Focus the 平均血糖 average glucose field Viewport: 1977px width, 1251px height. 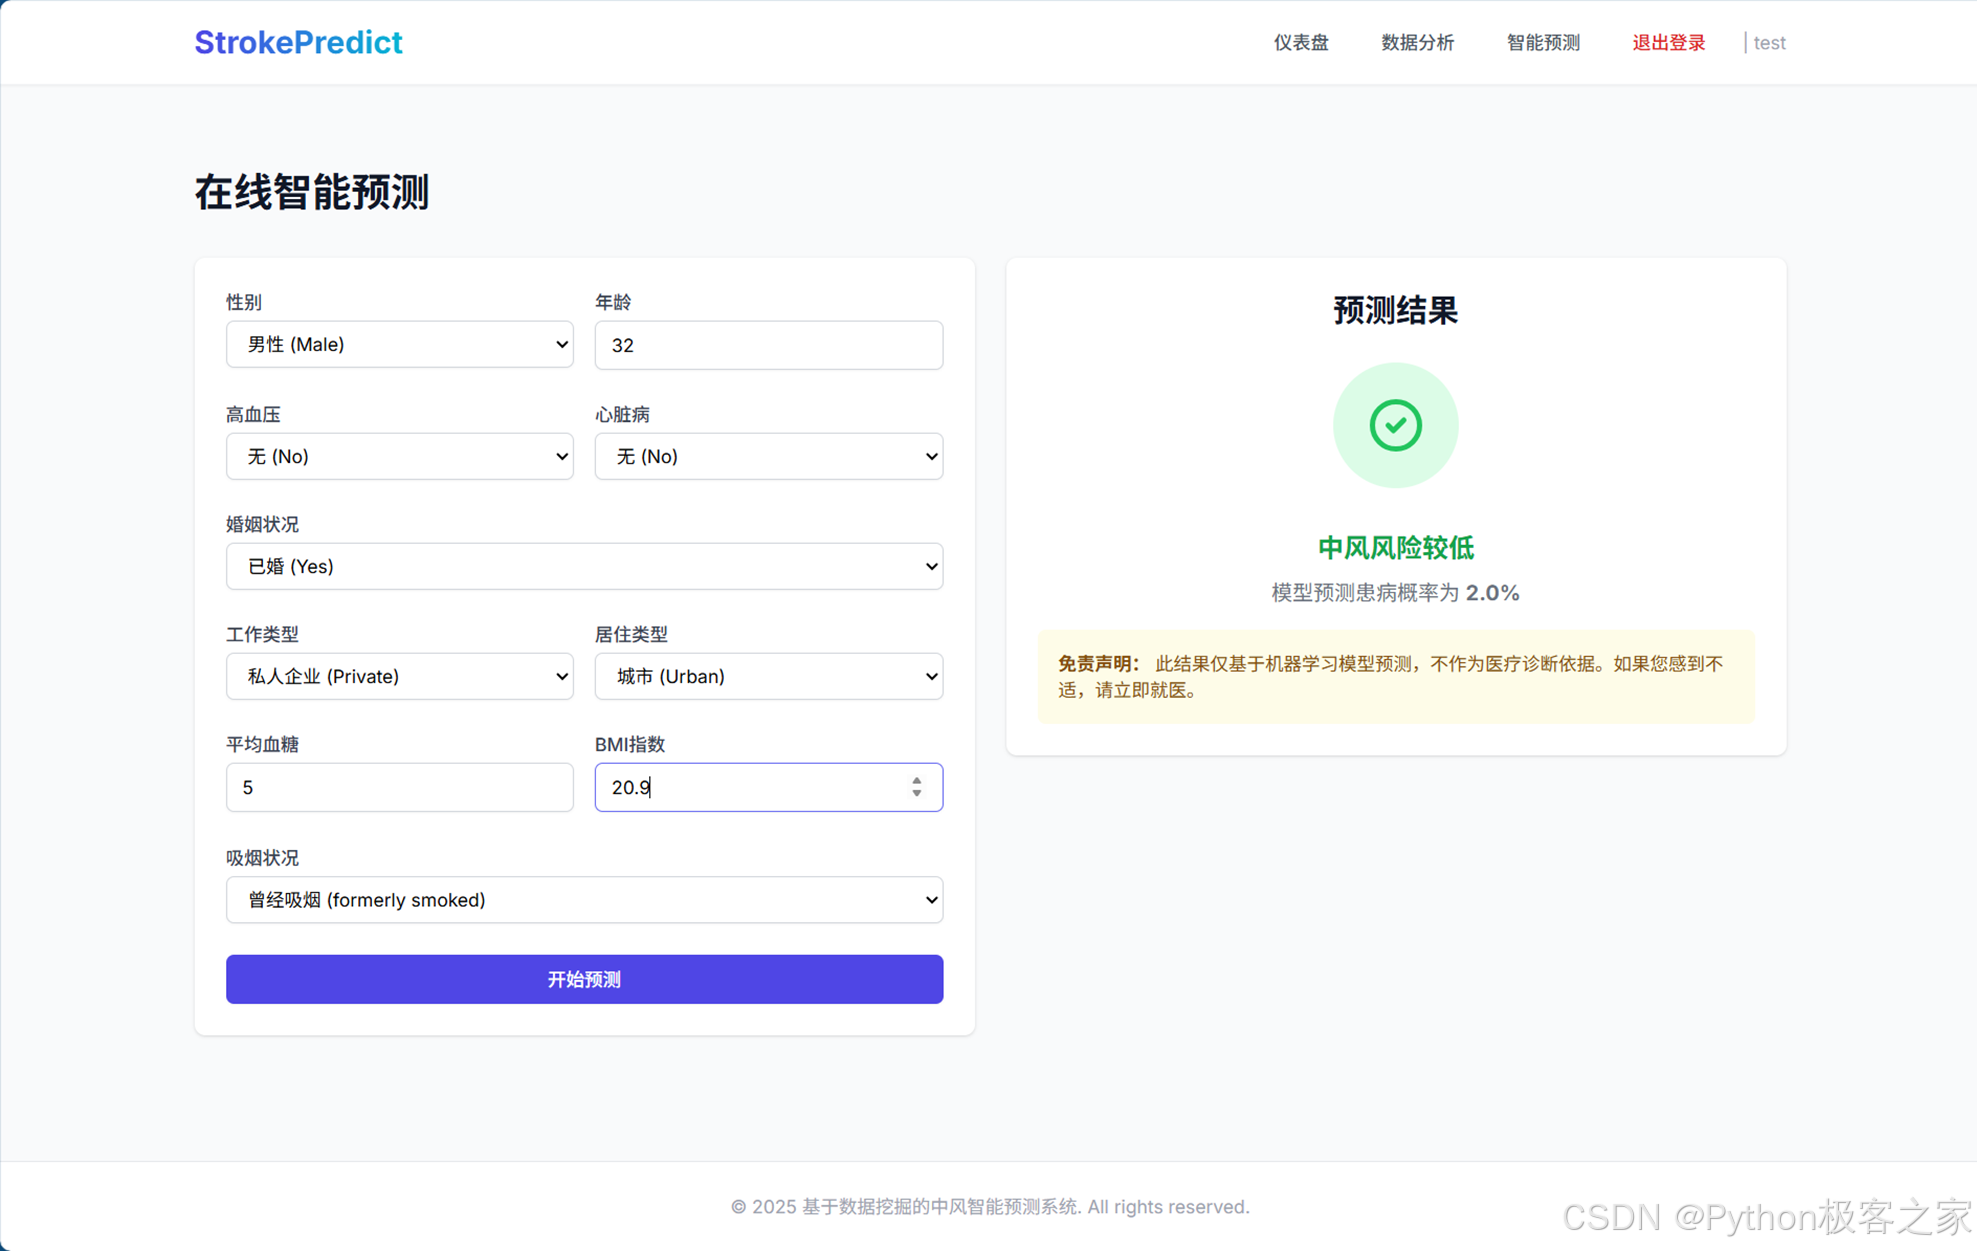tap(399, 787)
